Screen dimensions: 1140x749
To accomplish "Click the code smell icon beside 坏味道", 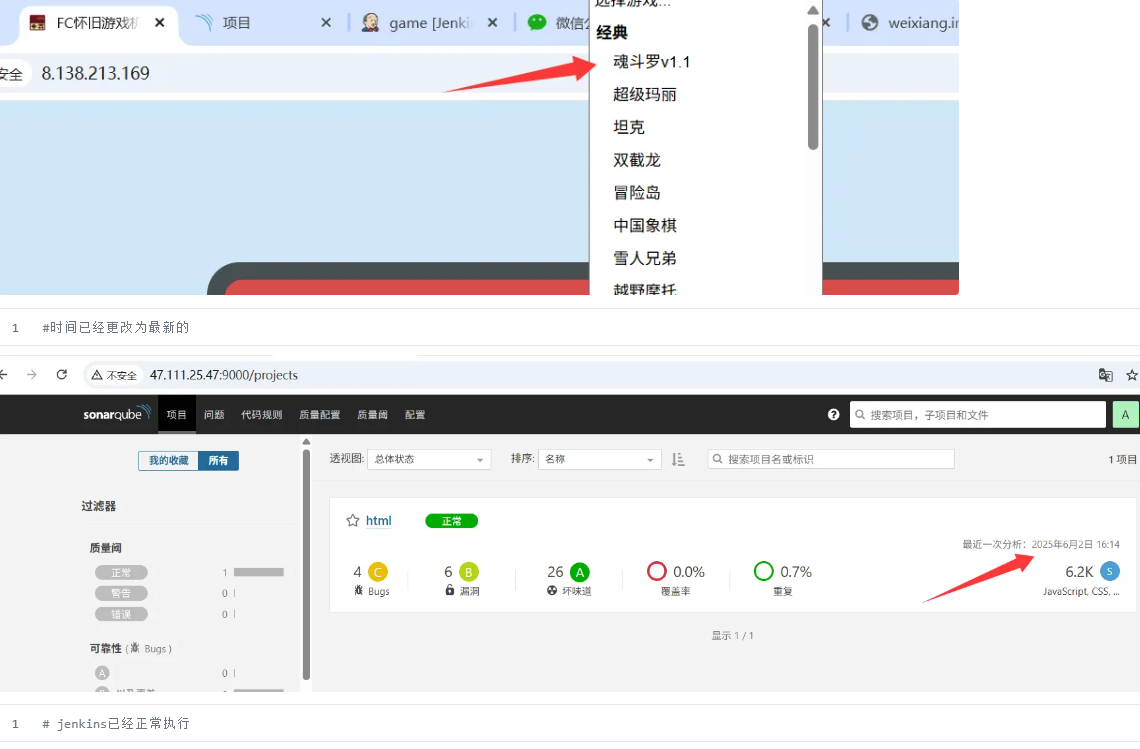I will pyautogui.click(x=552, y=591).
